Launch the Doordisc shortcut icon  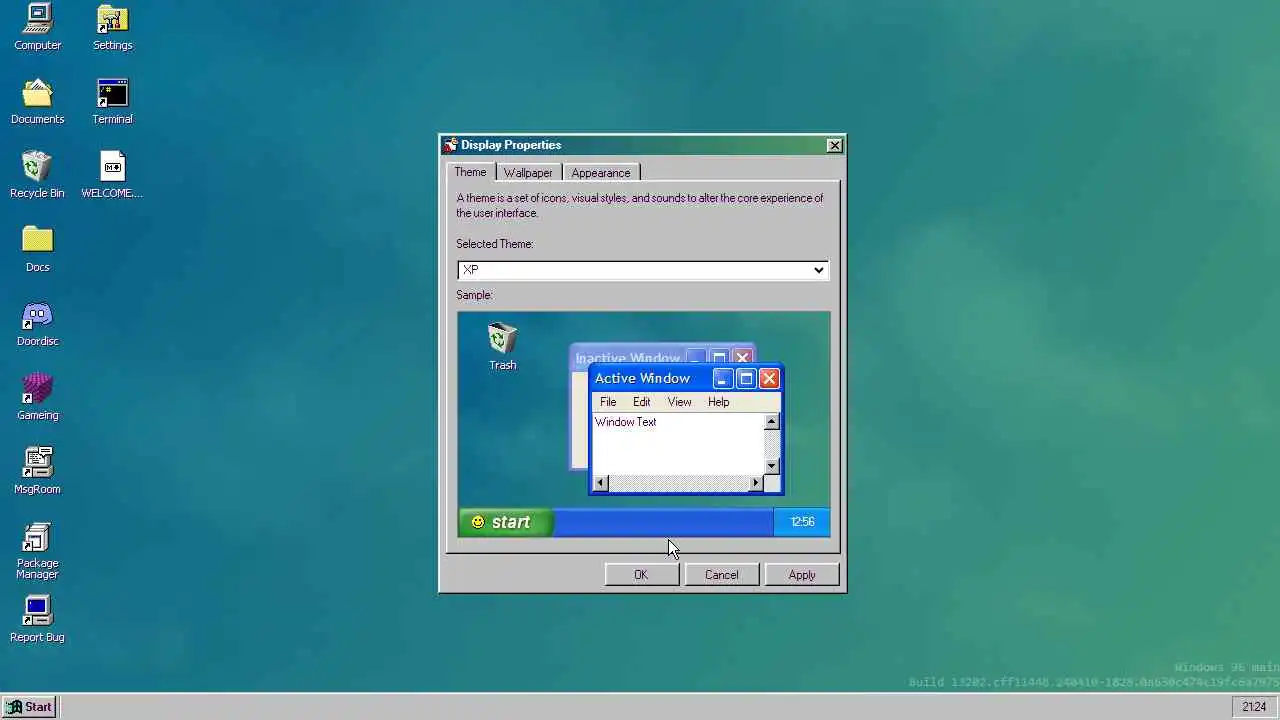[x=37, y=323]
